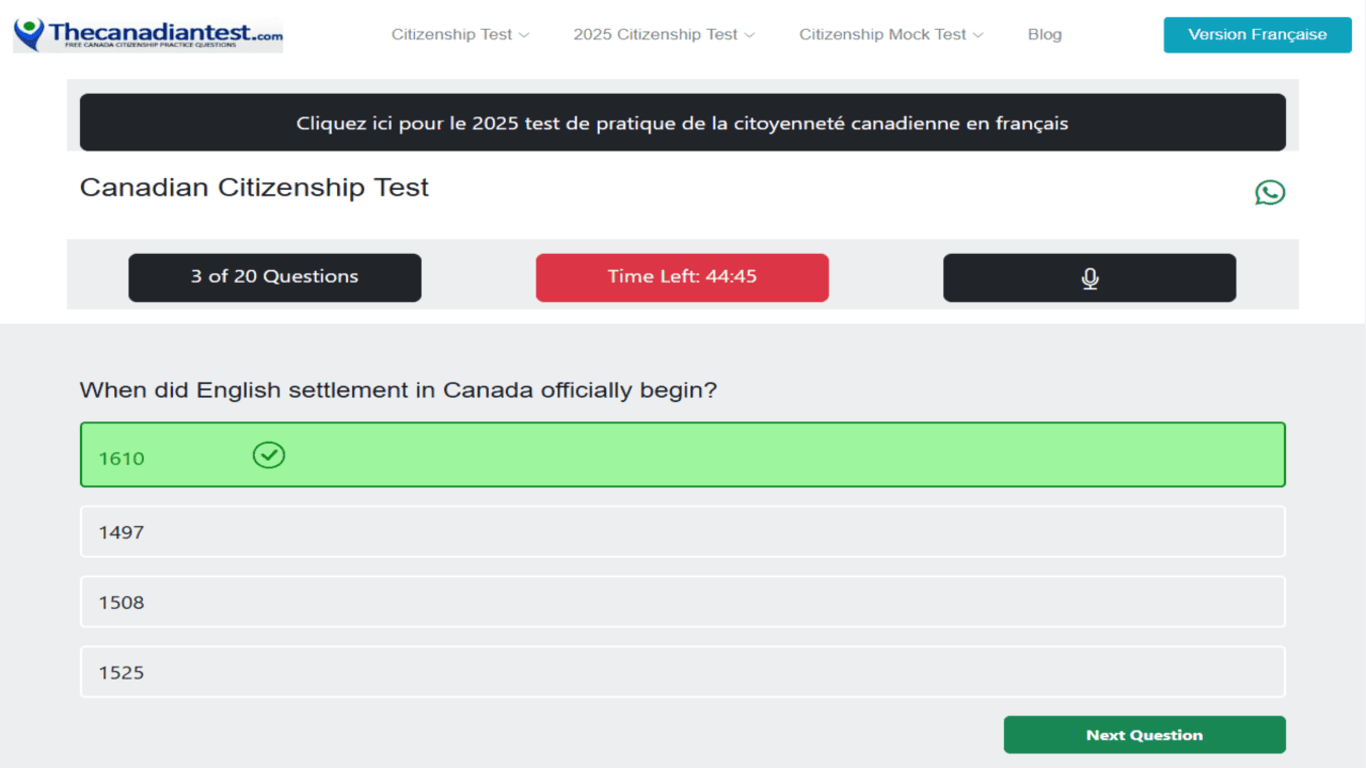Select the 1610 answer option

tap(682, 455)
